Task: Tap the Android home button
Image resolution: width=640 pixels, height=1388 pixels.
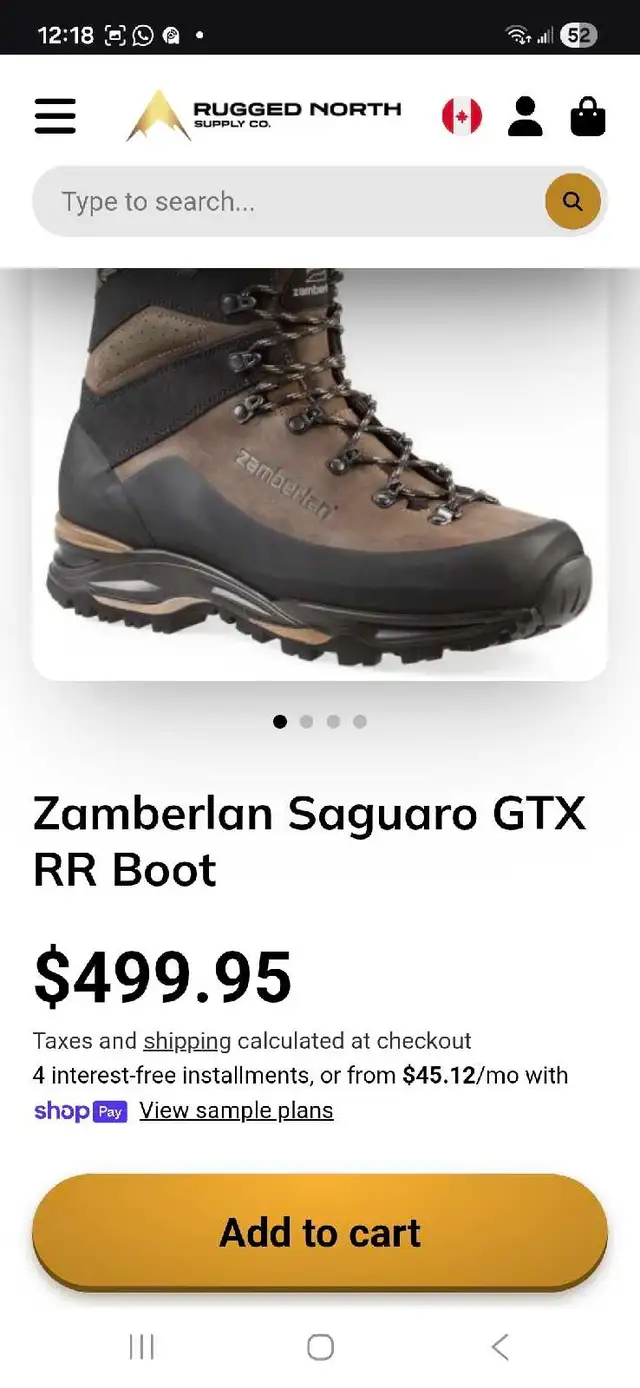Action: [x=320, y=1347]
